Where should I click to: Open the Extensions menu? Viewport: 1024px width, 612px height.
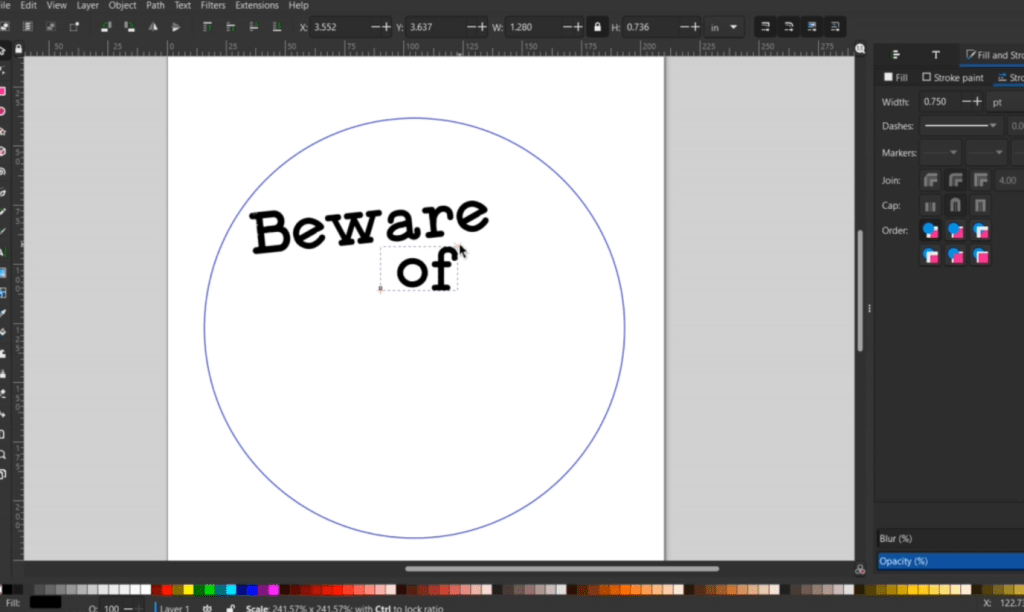(256, 5)
